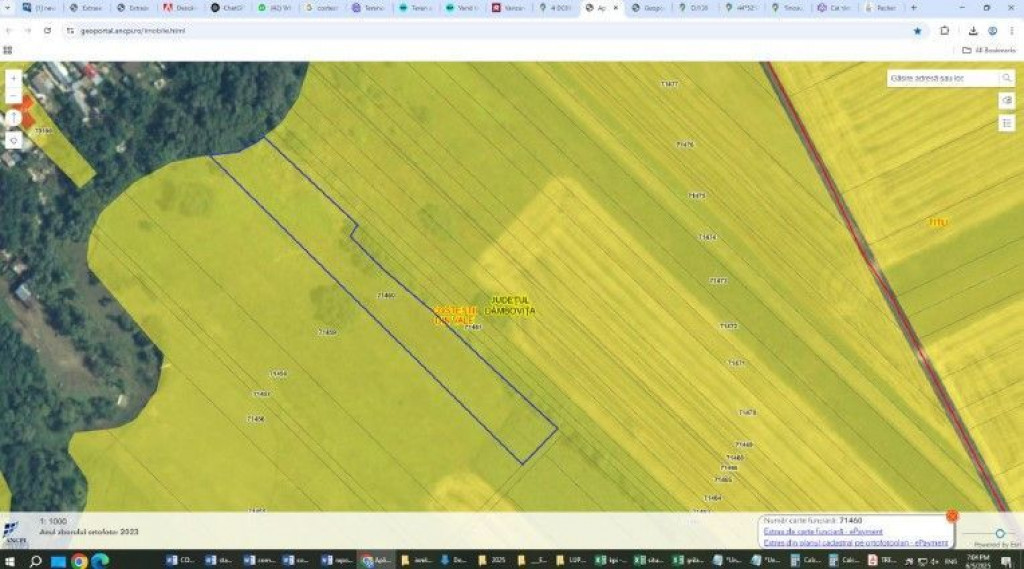Zoom in on the map
This screenshot has height=569, width=1024.
click(x=13, y=77)
